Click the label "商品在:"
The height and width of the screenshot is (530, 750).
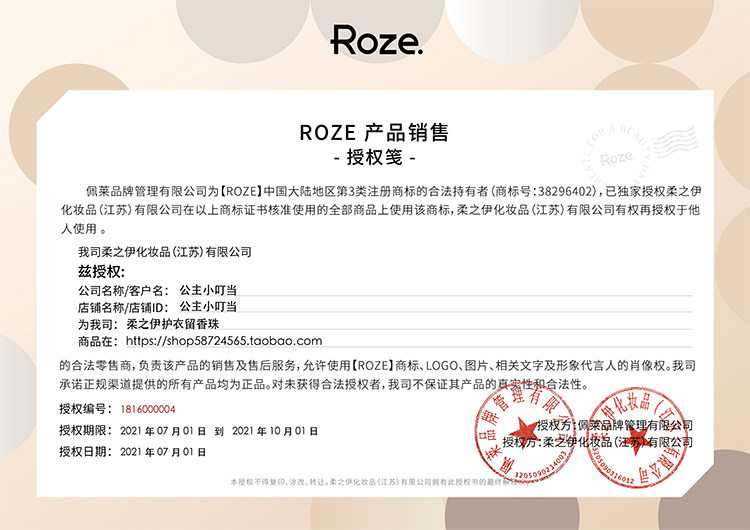click(98, 341)
